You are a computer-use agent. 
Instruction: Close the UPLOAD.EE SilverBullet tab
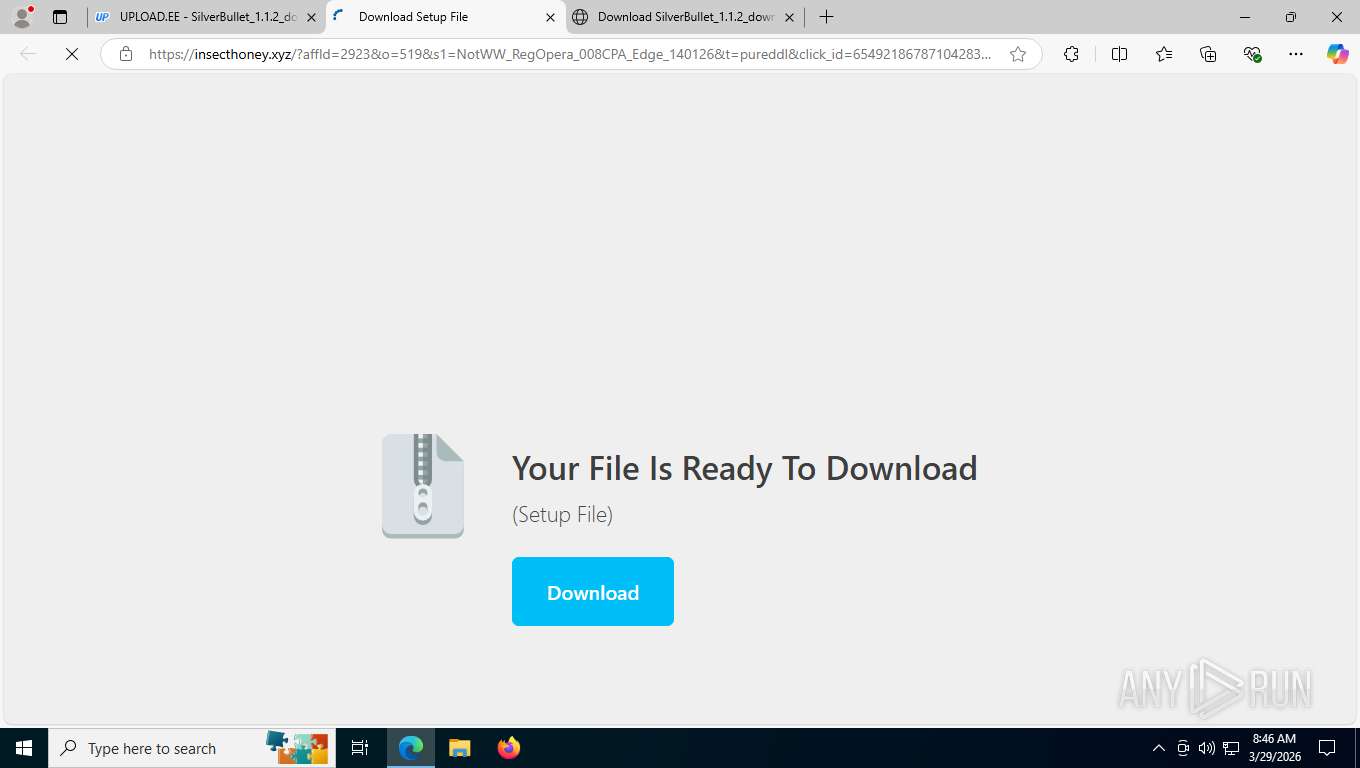[311, 17]
